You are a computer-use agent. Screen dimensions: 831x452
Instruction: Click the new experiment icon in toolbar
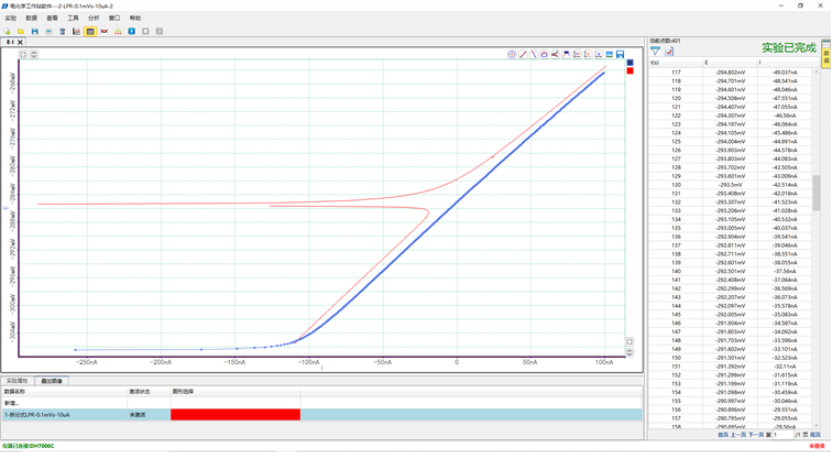coord(7,31)
